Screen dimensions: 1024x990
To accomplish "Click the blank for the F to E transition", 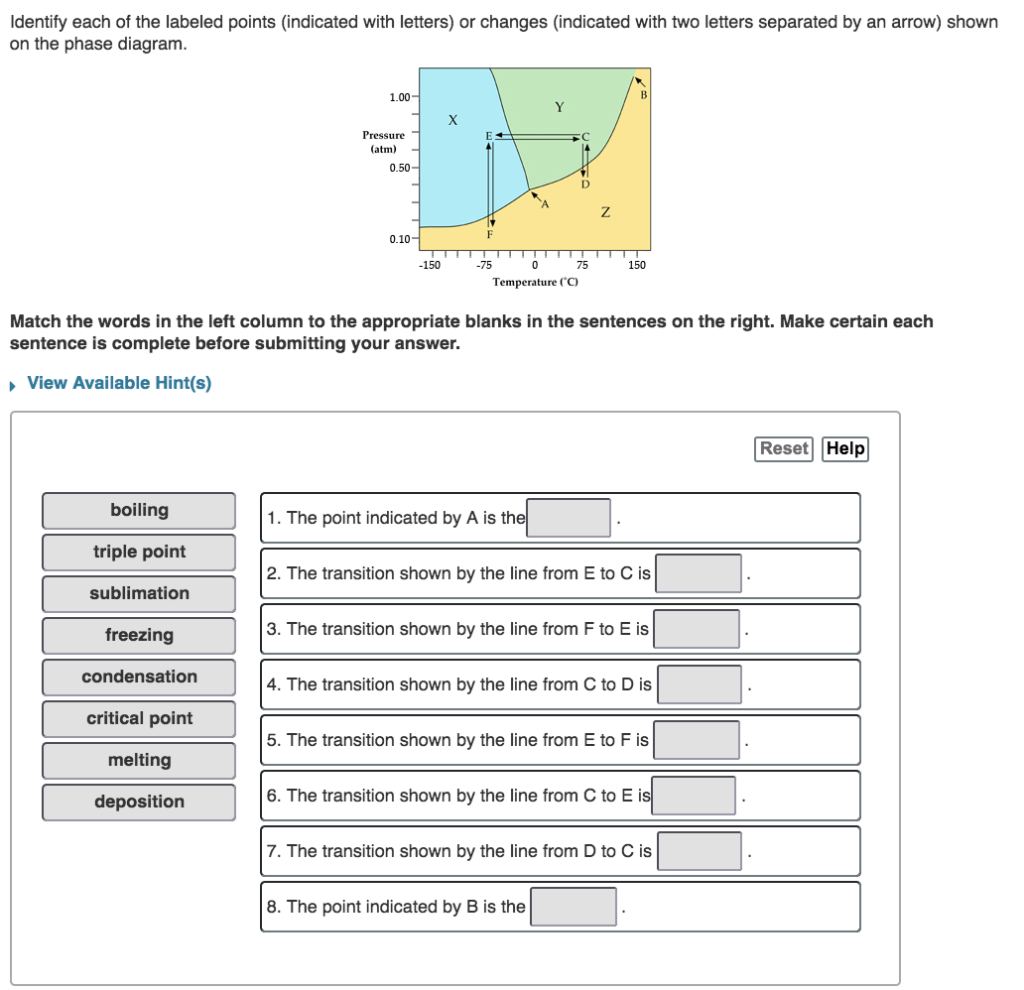I will pos(698,628).
